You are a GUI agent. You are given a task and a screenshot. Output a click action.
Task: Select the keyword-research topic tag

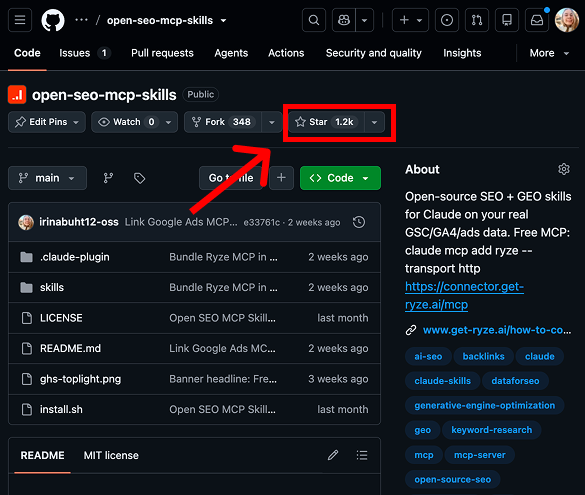(492, 430)
